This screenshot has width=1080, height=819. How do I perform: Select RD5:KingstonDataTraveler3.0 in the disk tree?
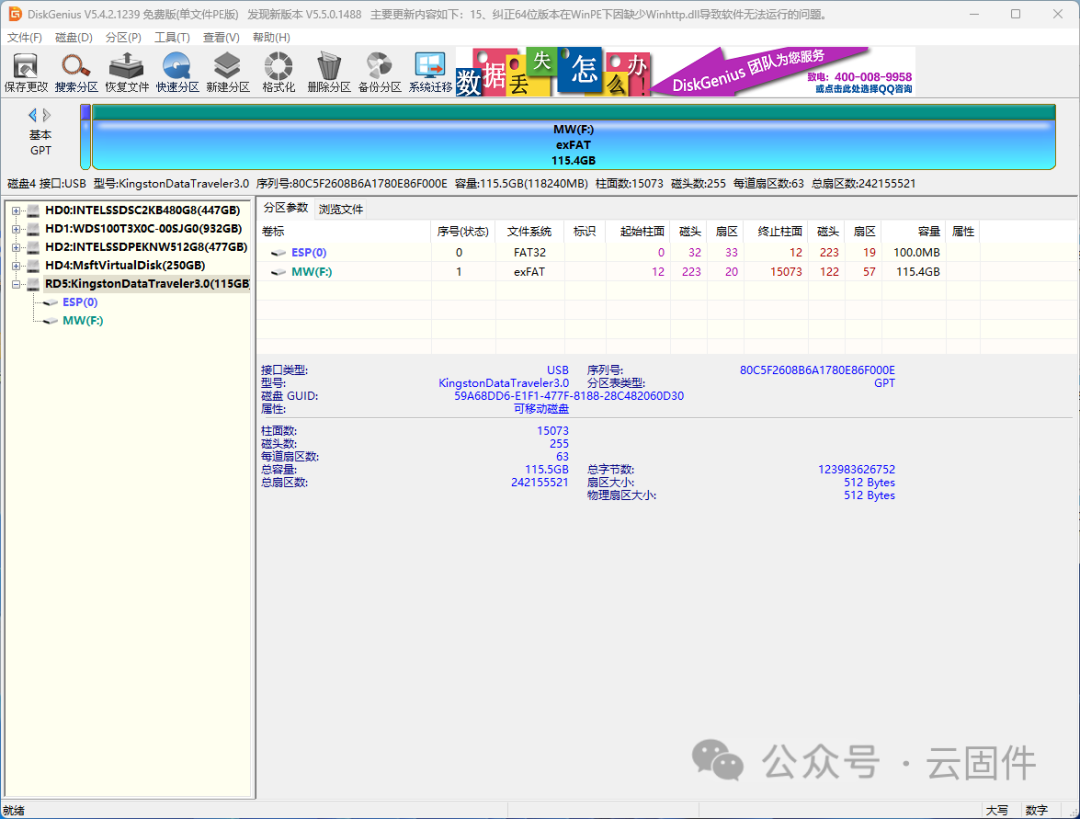click(x=147, y=284)
